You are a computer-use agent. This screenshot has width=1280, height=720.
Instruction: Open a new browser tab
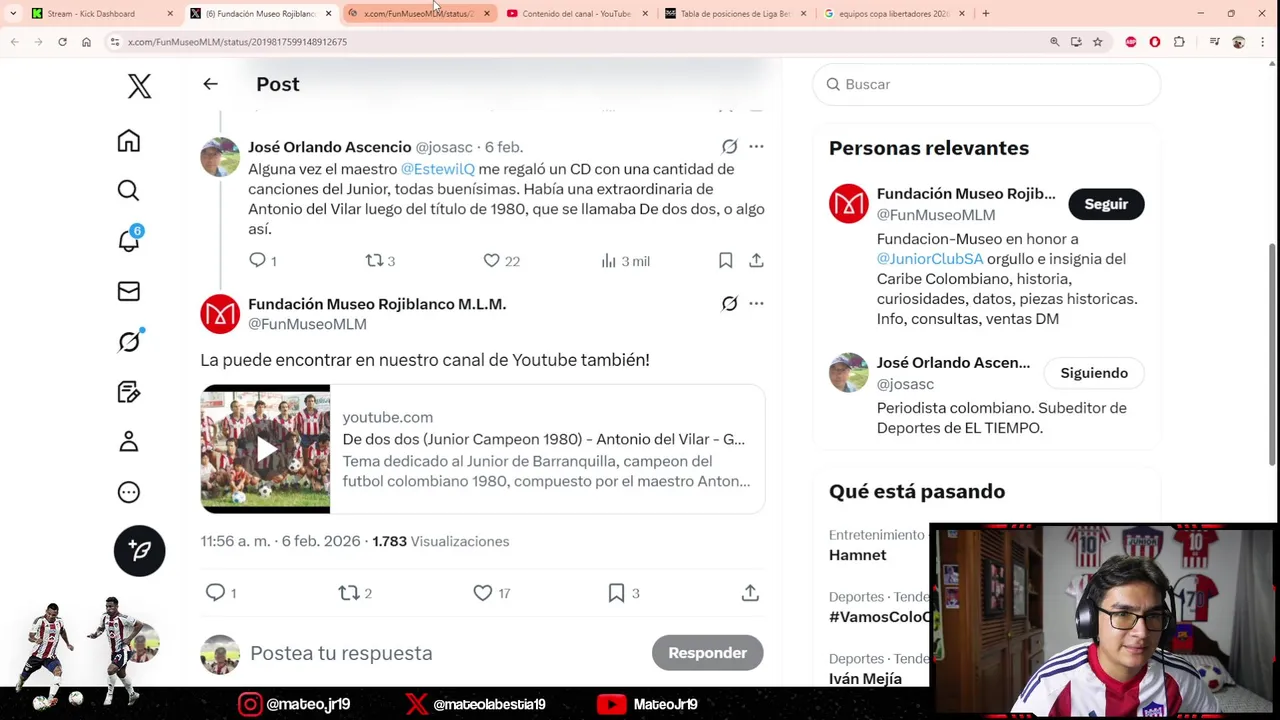click(x=985, y=14)
